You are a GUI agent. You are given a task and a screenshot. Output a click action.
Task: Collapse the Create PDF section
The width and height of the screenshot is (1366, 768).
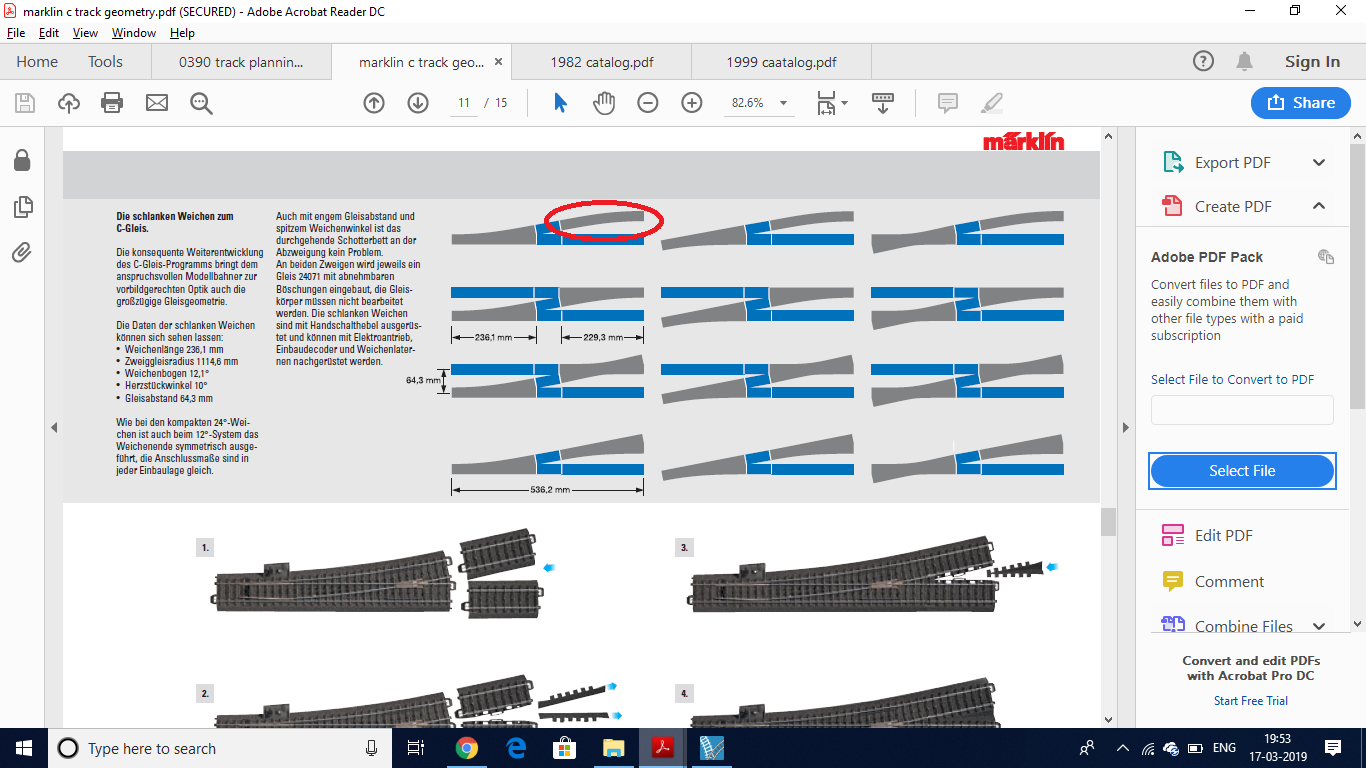[x=1319, y=206]
